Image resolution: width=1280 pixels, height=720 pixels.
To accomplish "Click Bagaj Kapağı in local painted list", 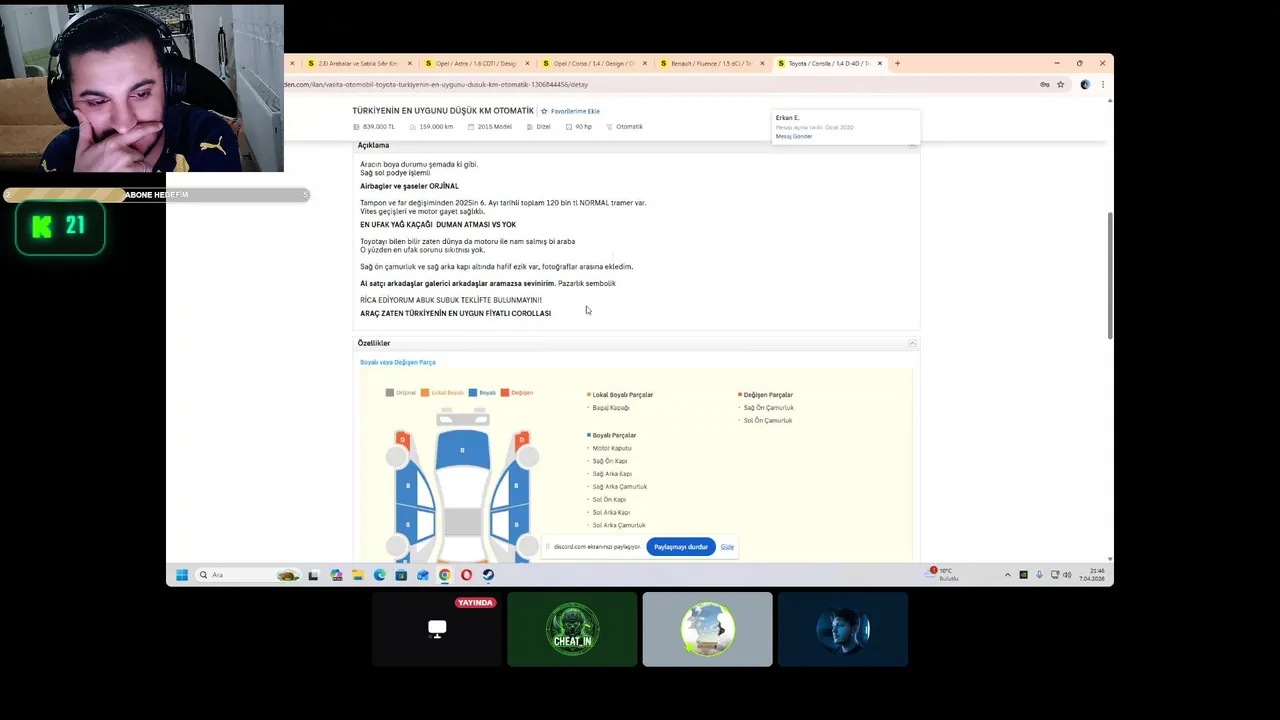I will (611, 407).
